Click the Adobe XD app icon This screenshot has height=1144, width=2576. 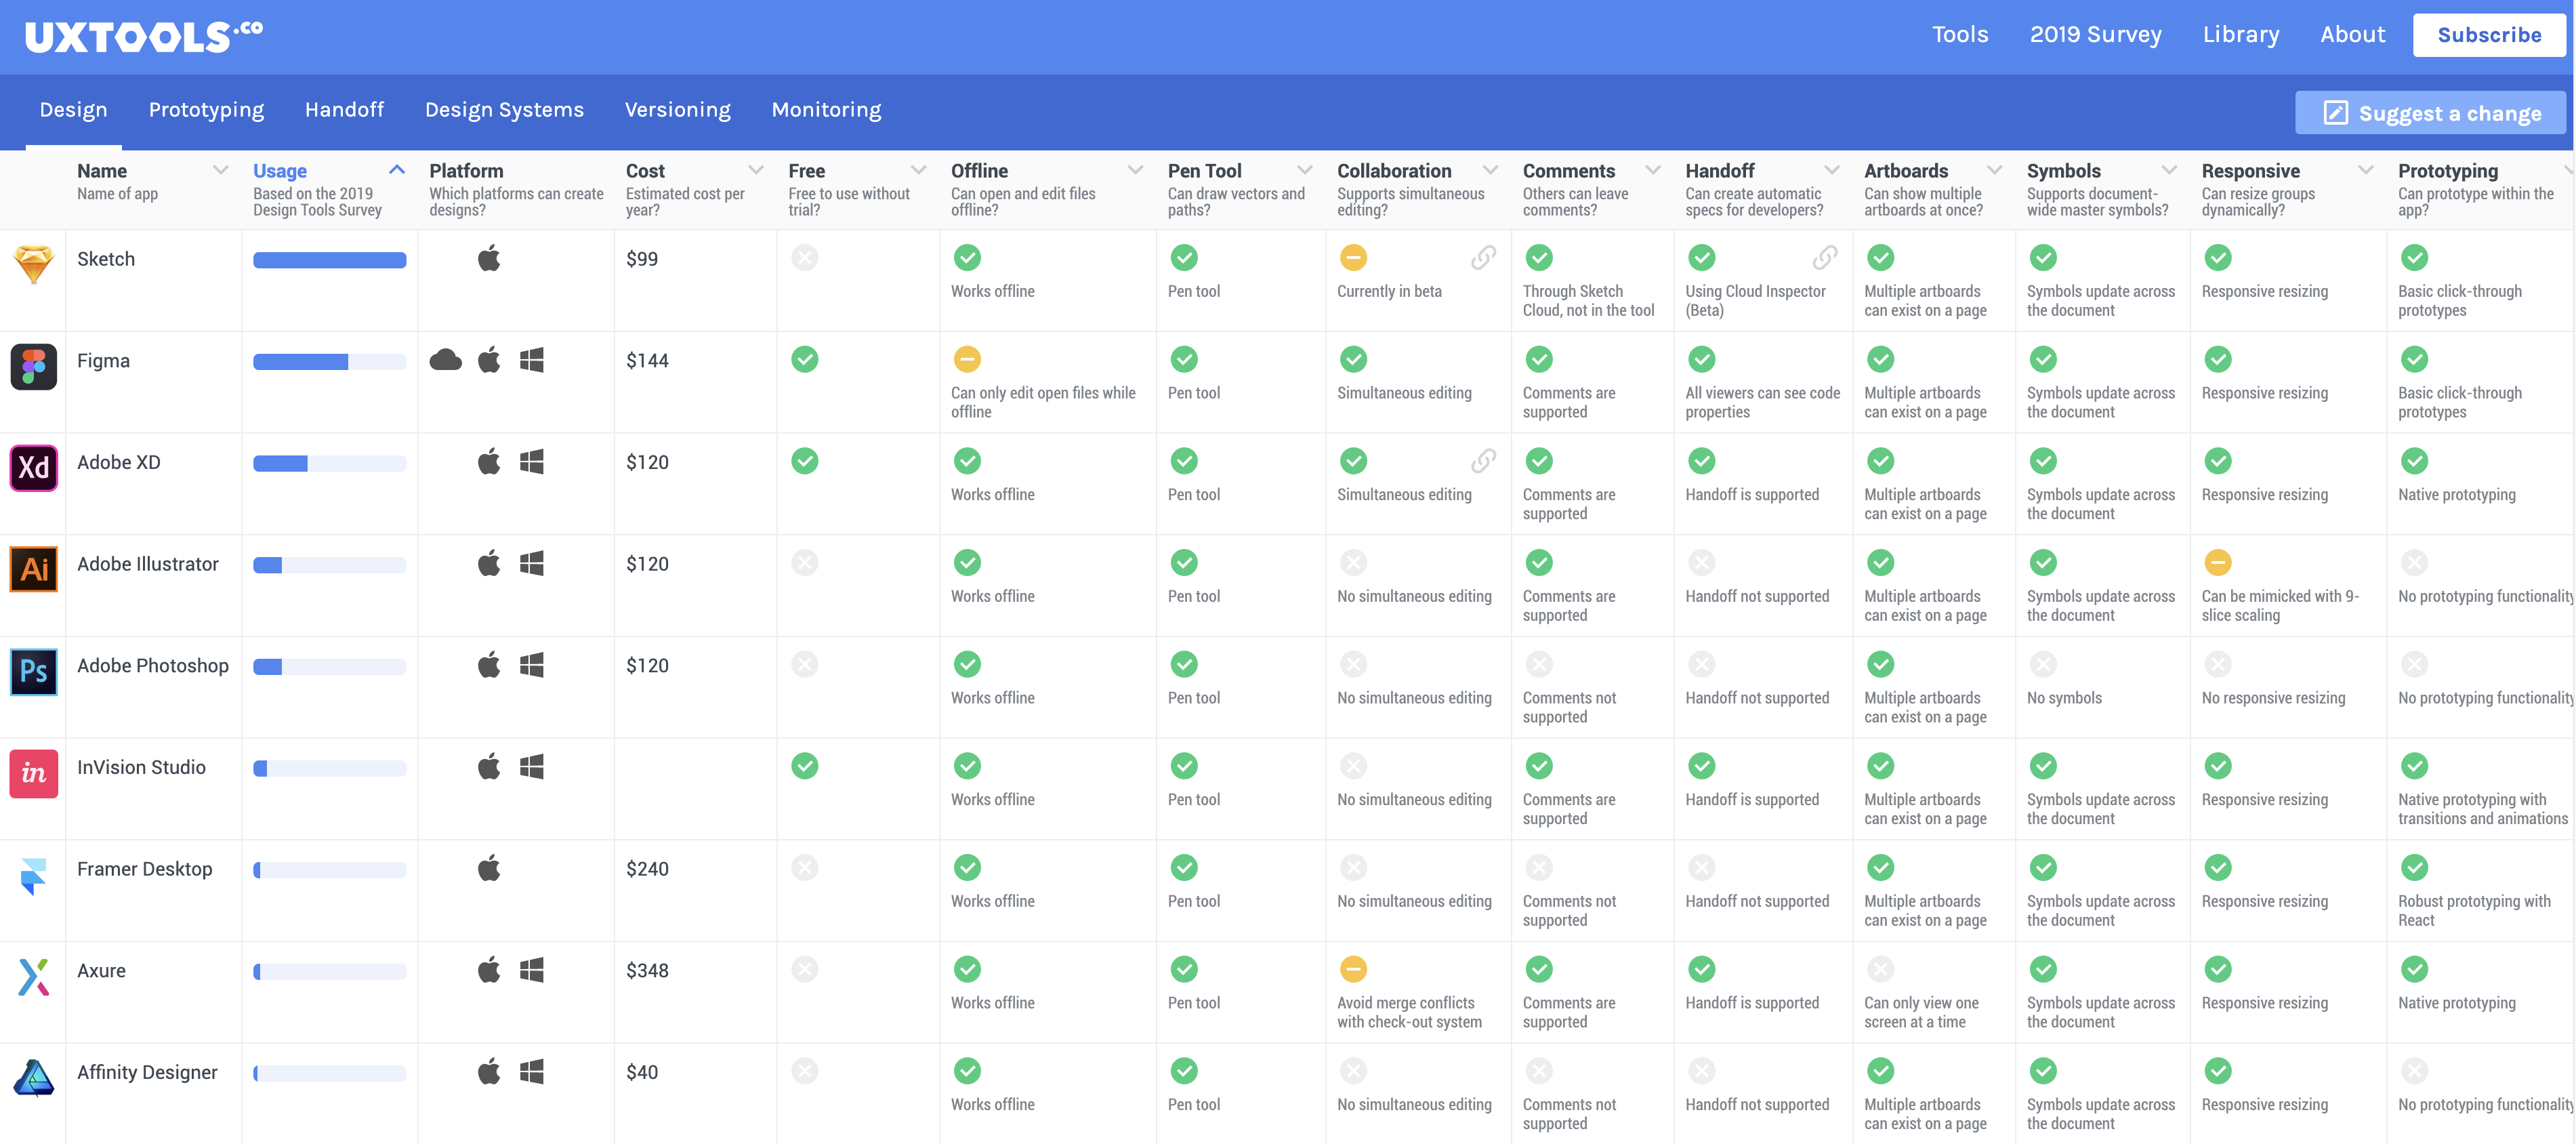(x=33, y=468)
